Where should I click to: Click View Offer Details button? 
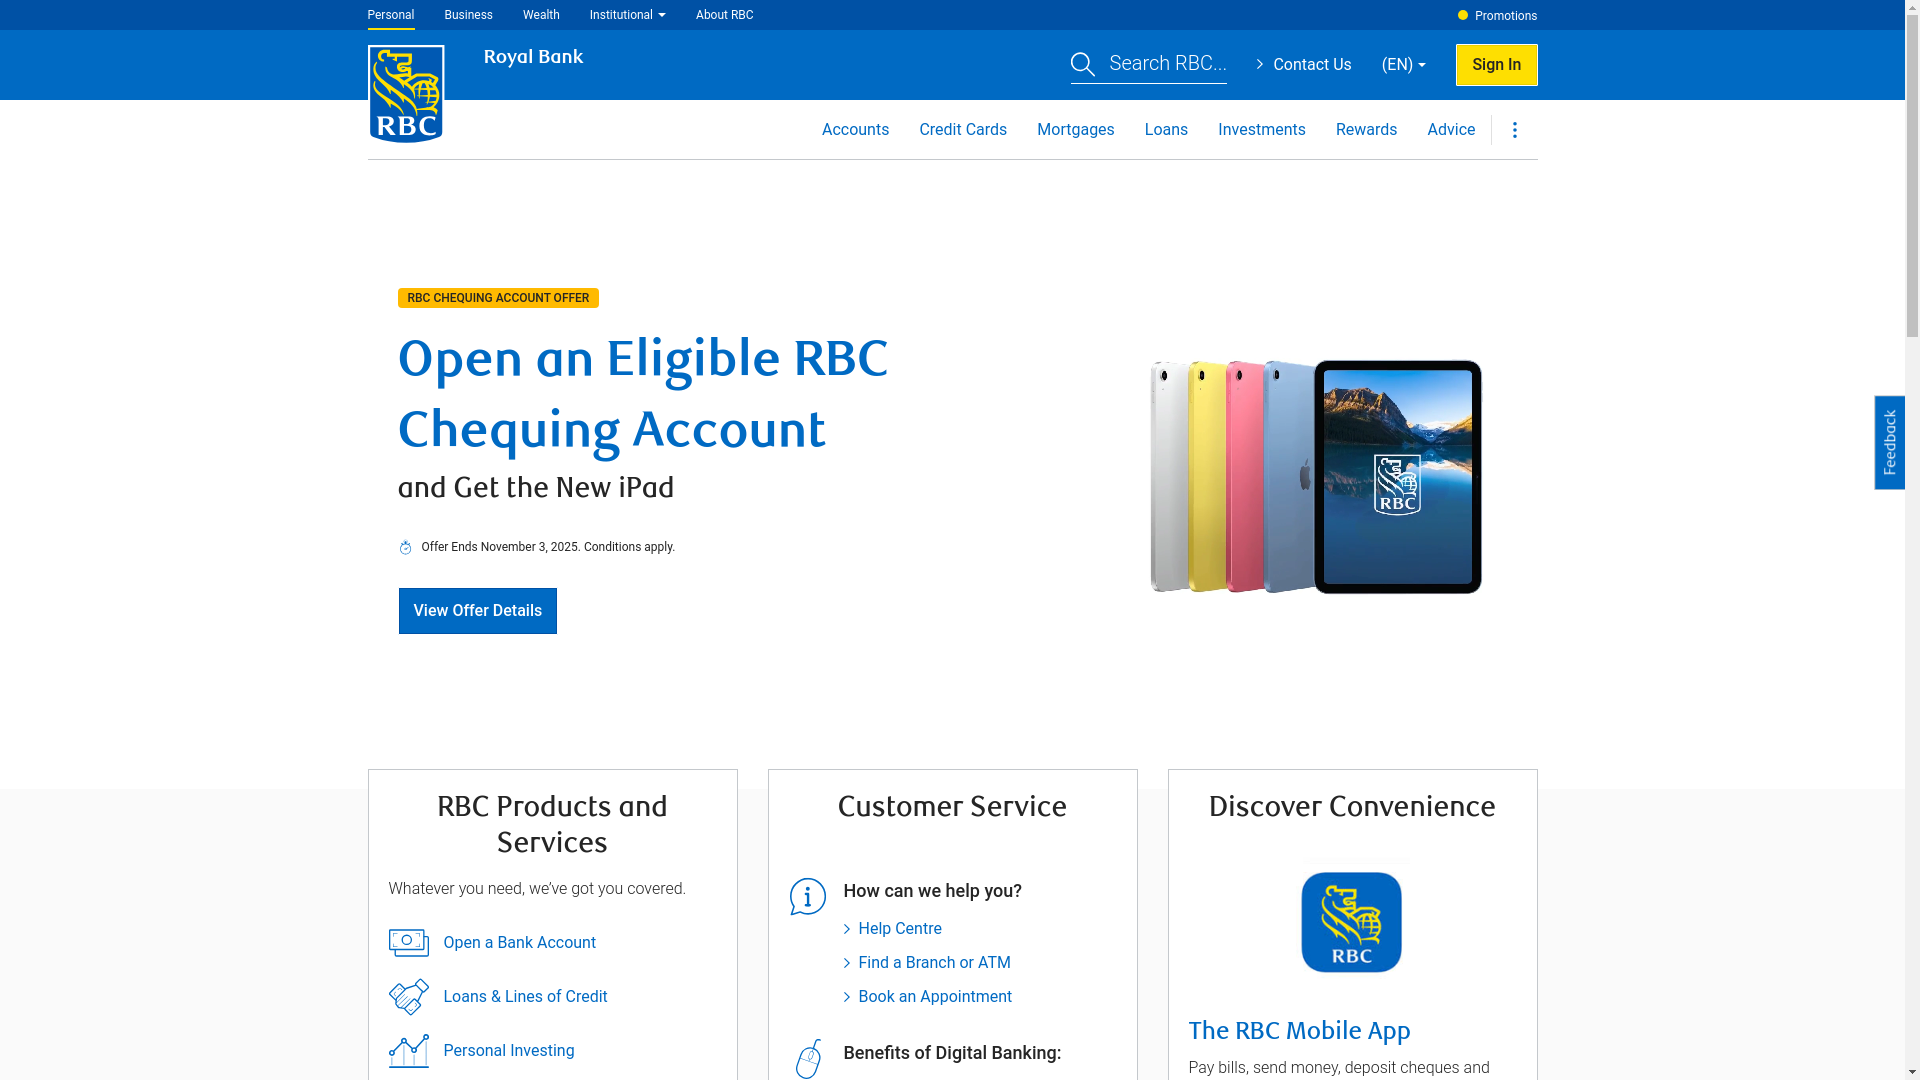coord(477,611)
